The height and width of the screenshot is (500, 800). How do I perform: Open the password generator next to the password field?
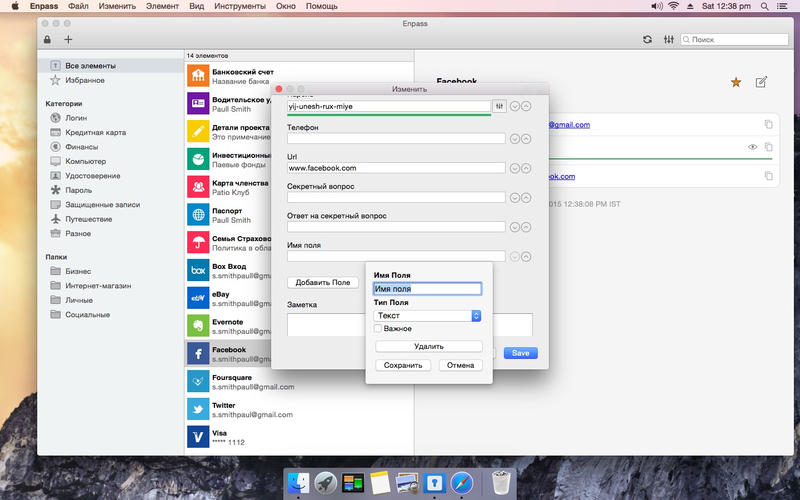point(499,106)
